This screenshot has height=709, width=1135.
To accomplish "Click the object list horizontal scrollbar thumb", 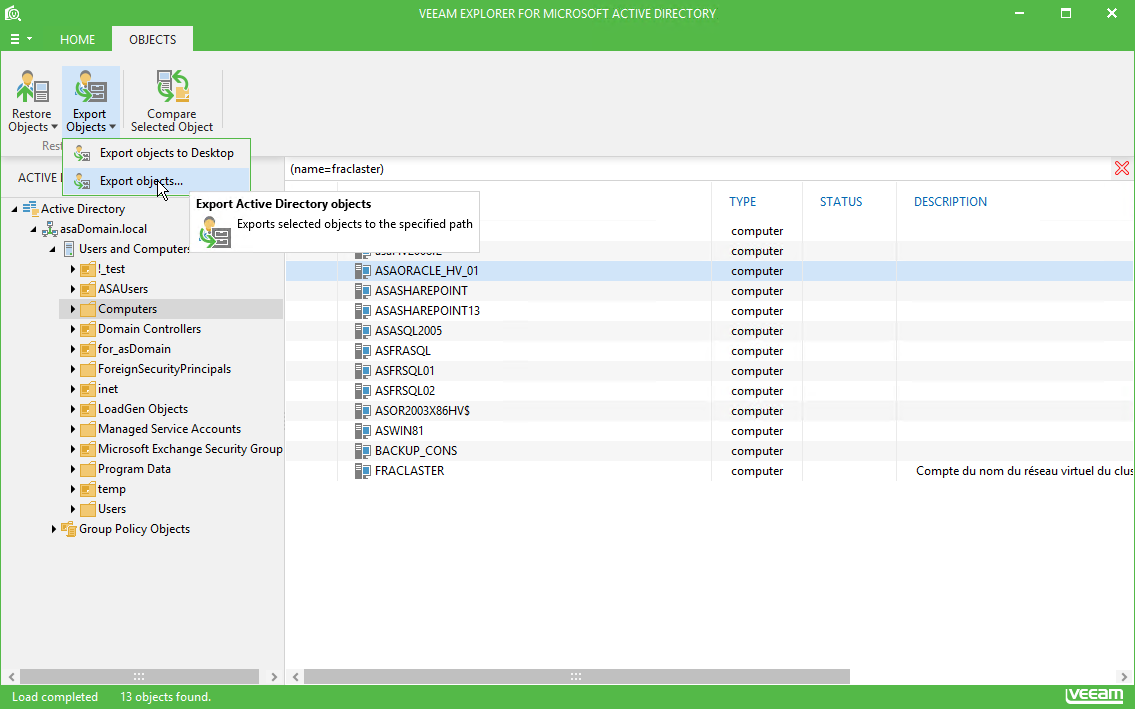I will click(577, 676).
